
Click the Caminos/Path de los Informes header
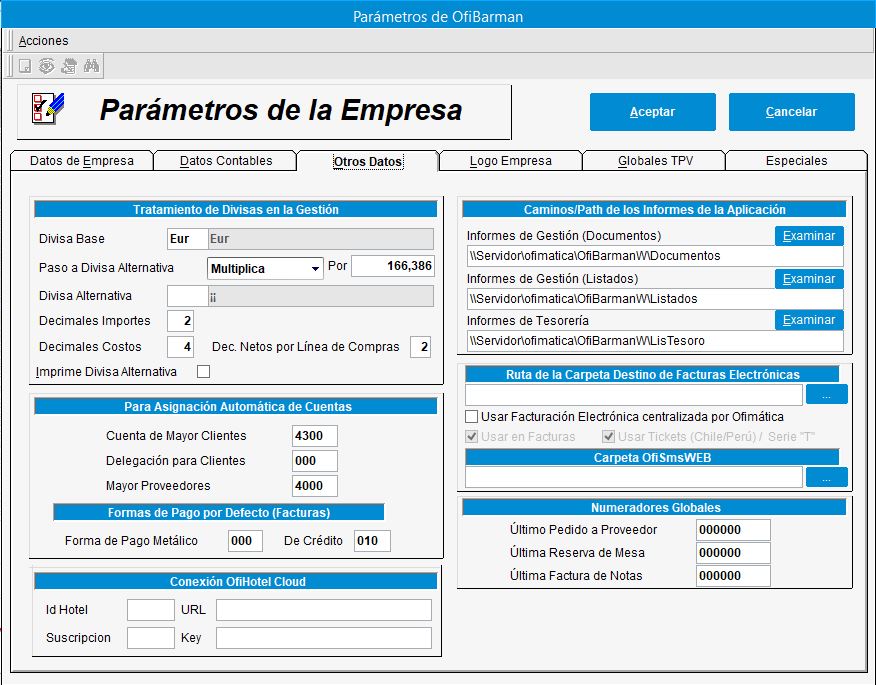click(654, 210)
